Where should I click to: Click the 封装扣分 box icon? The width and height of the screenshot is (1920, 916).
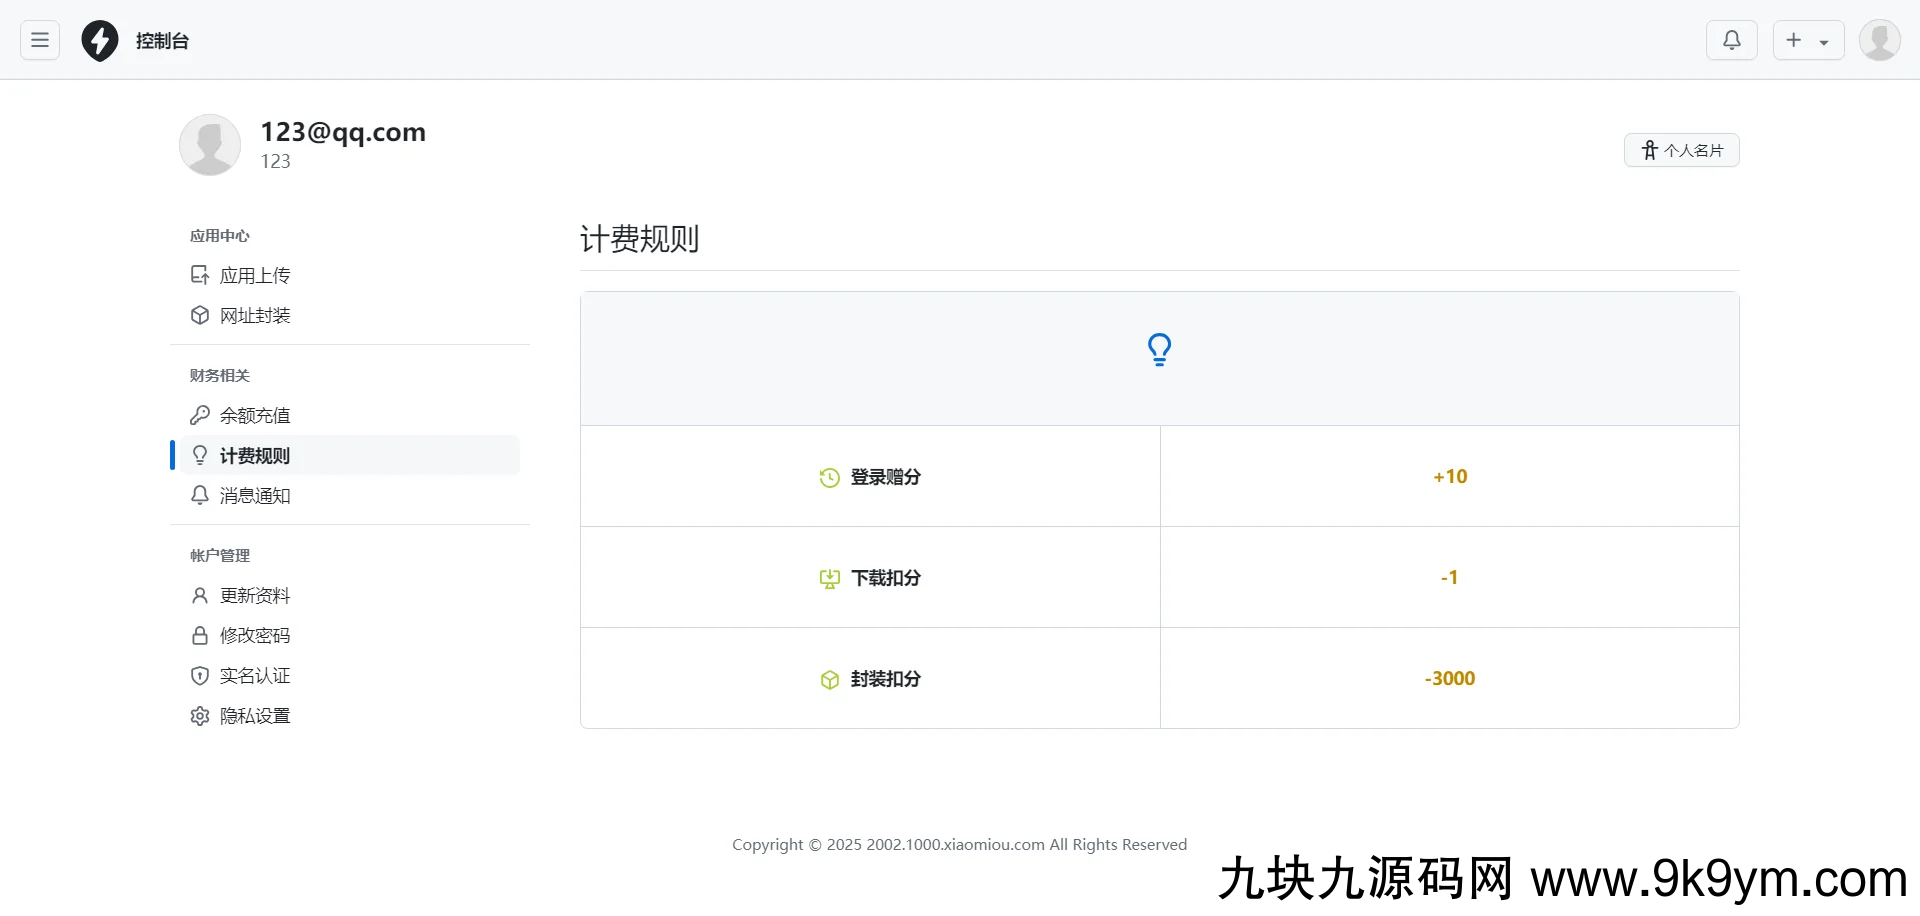click(x=829, y=680)
